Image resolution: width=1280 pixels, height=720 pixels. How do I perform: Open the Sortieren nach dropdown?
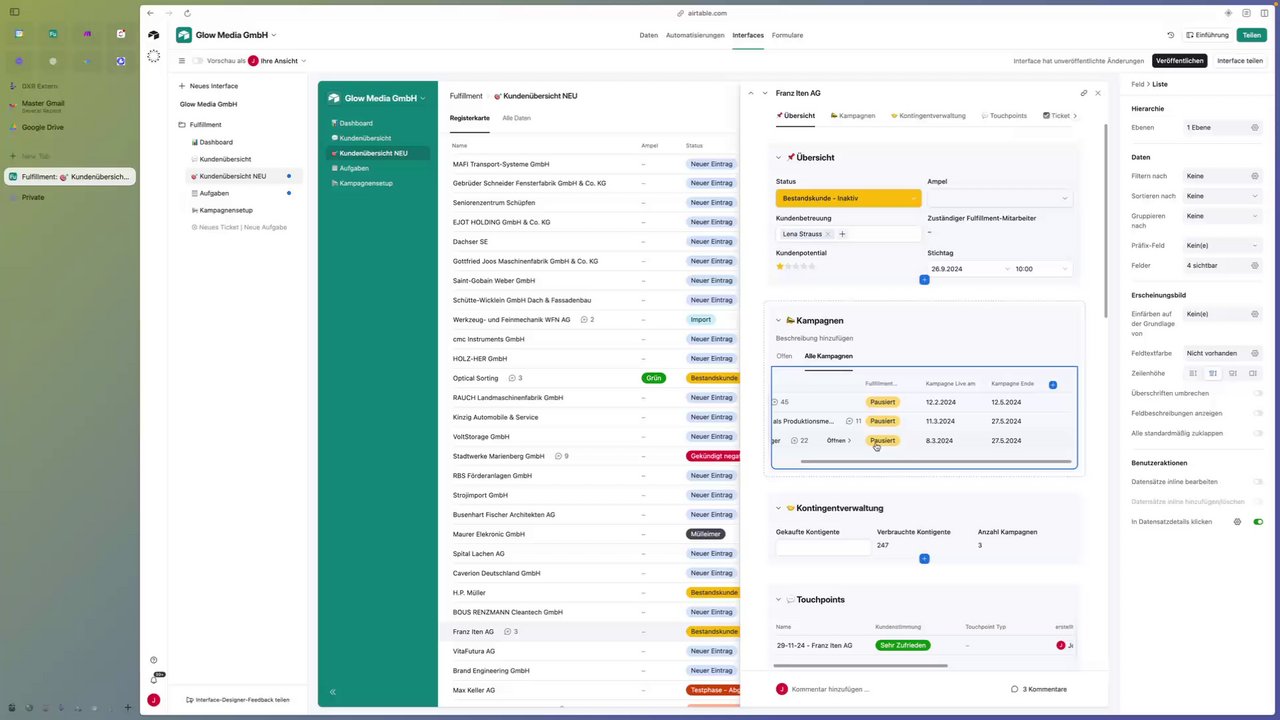(x=1222, y=196)
